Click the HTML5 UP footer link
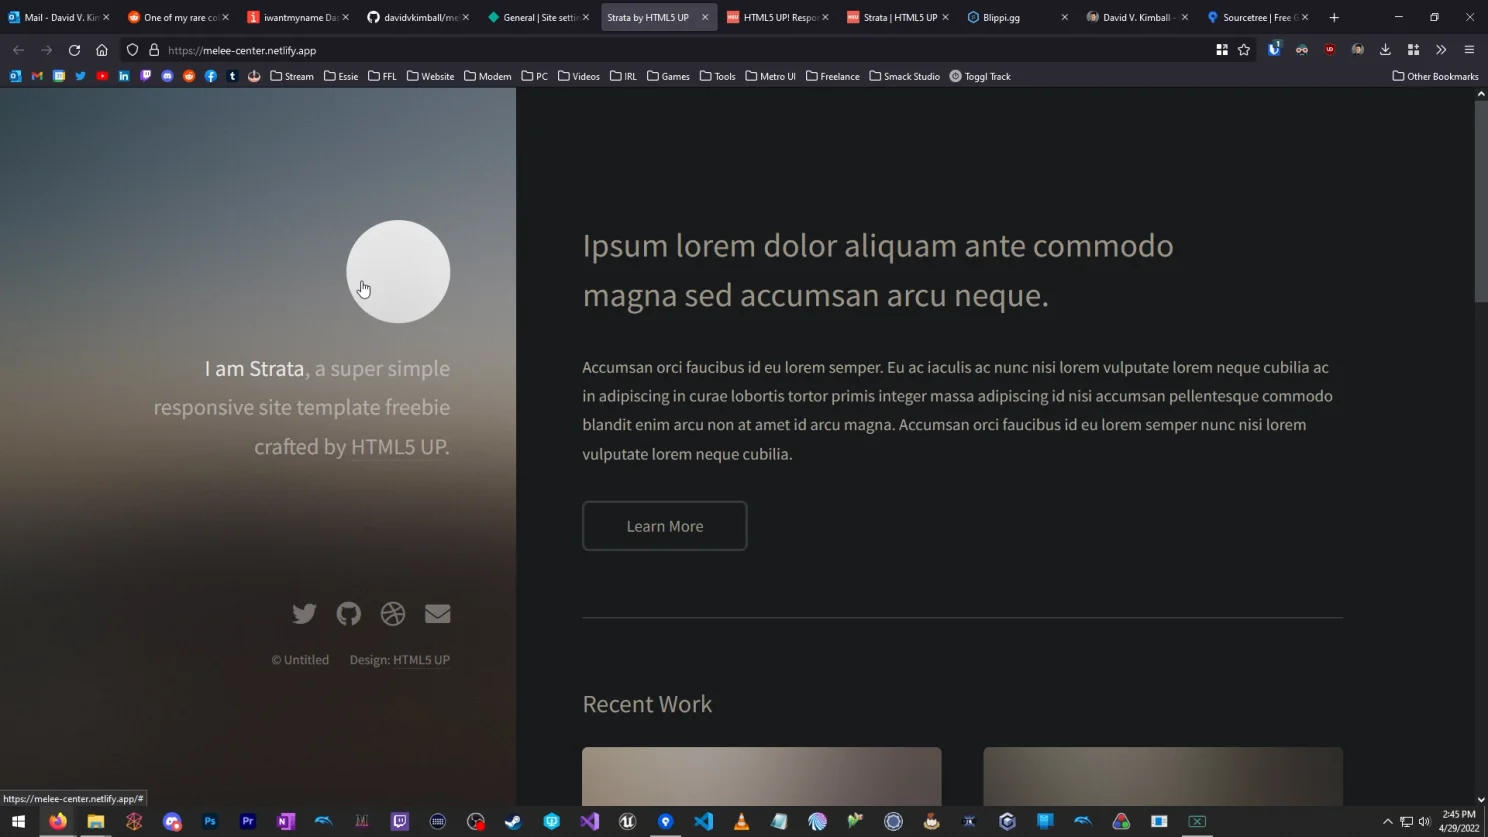Viewport: 1488px width, 837px height. tap(420, 659)
